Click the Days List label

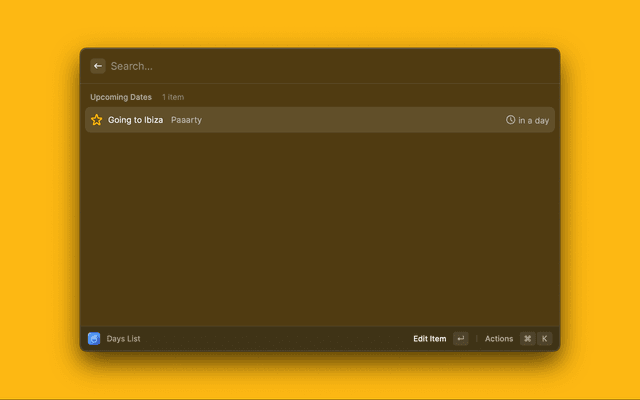124,339
